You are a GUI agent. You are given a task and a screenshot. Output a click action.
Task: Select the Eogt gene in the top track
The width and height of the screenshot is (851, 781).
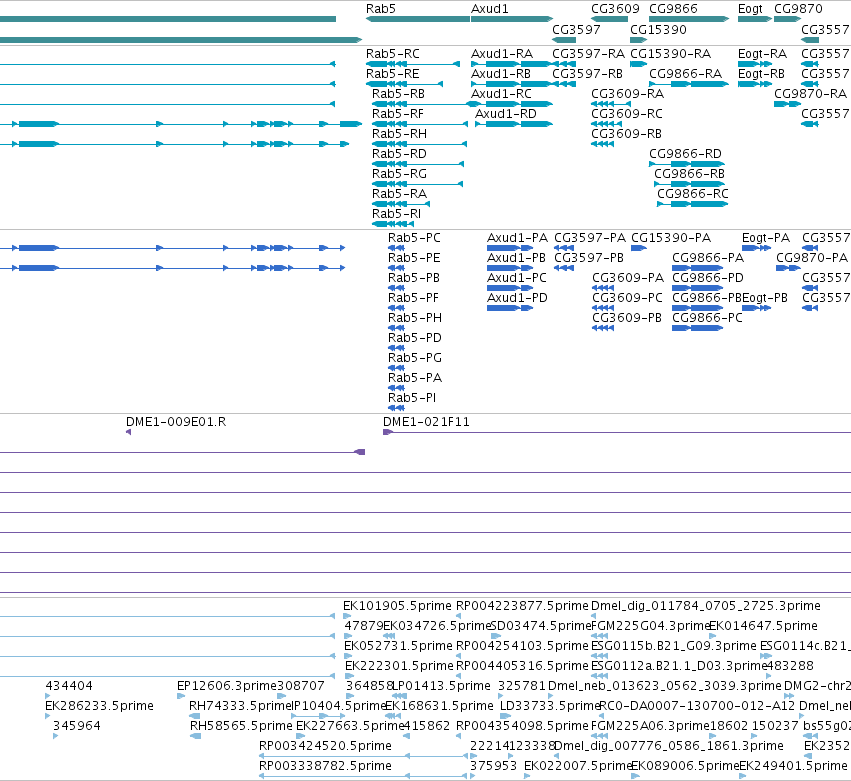point(754,19)
